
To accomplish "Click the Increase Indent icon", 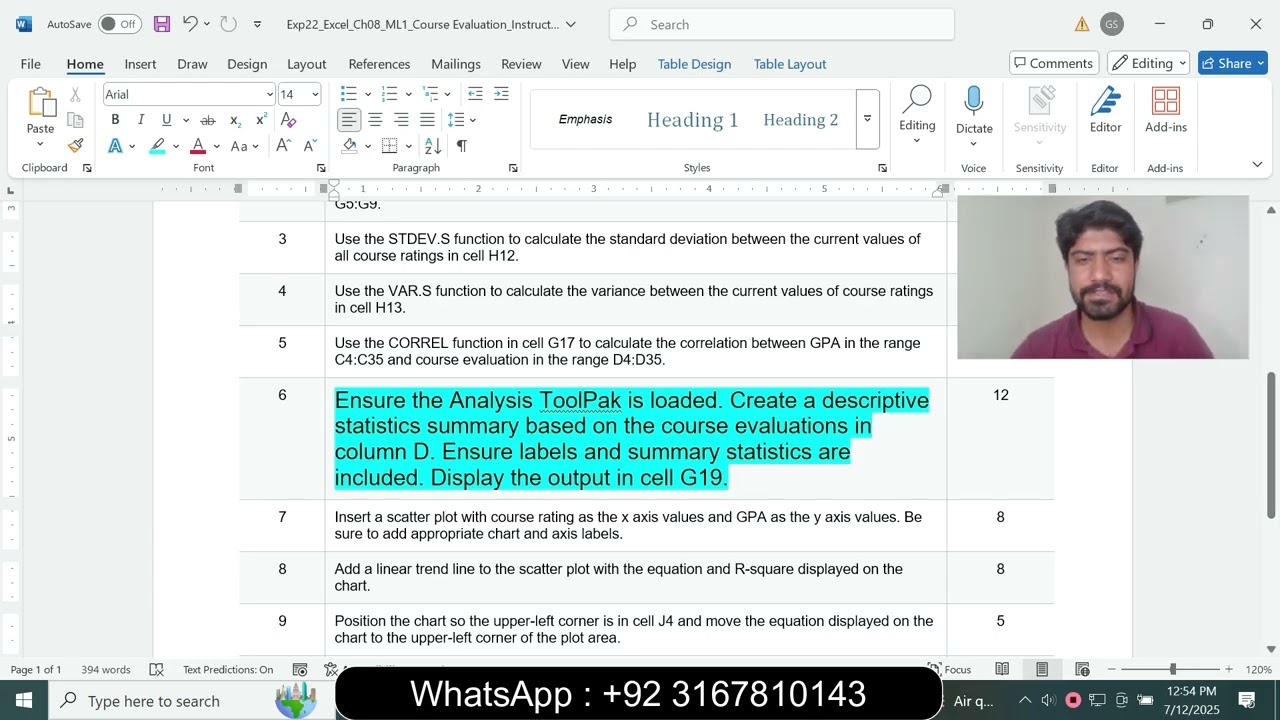I will click(501, 94).
